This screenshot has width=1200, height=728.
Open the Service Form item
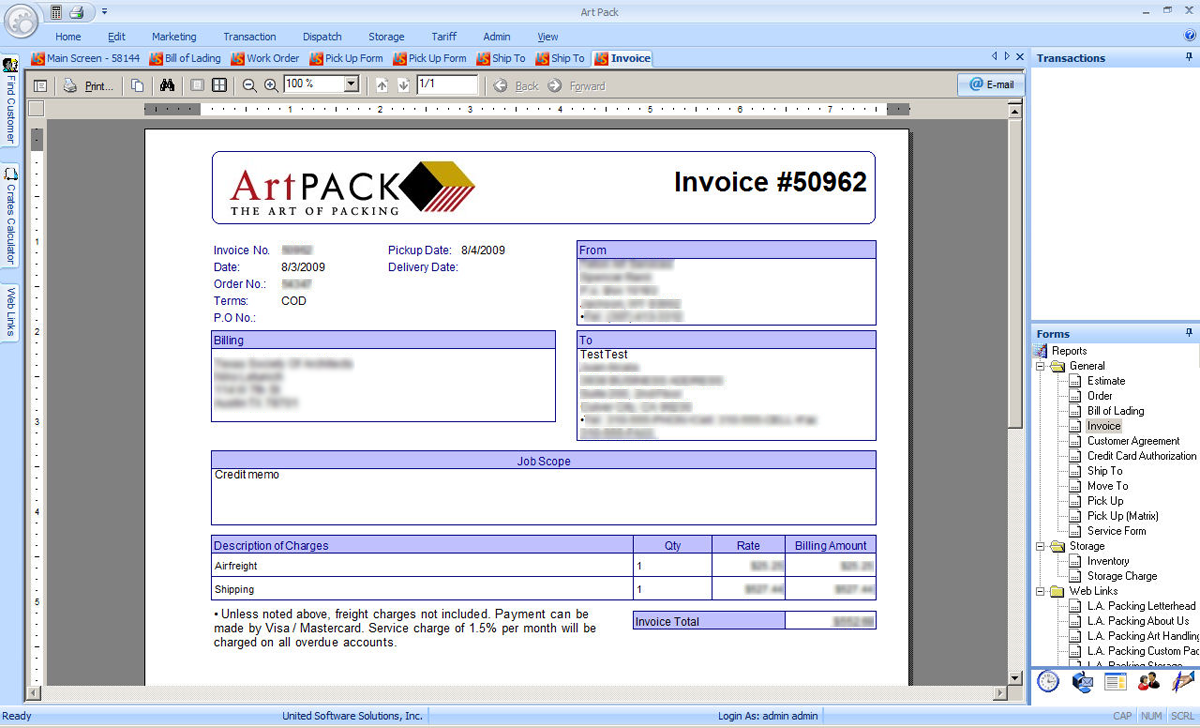(x=1116, y=531)
